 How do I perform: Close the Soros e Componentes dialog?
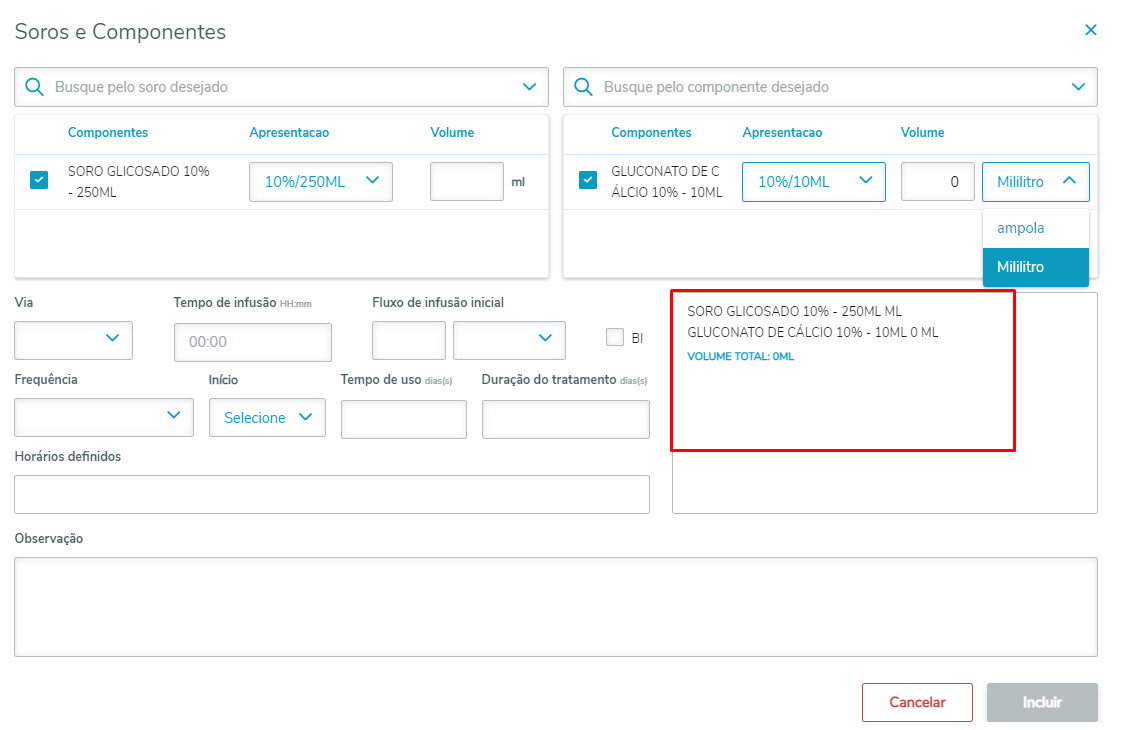click(x=1091, y=30)
